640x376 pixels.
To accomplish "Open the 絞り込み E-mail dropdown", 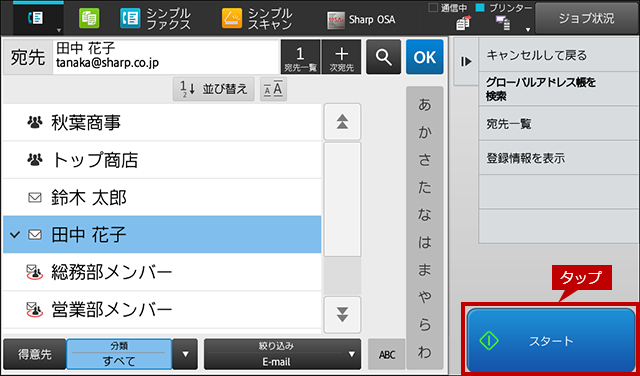I will pos(282,354).
